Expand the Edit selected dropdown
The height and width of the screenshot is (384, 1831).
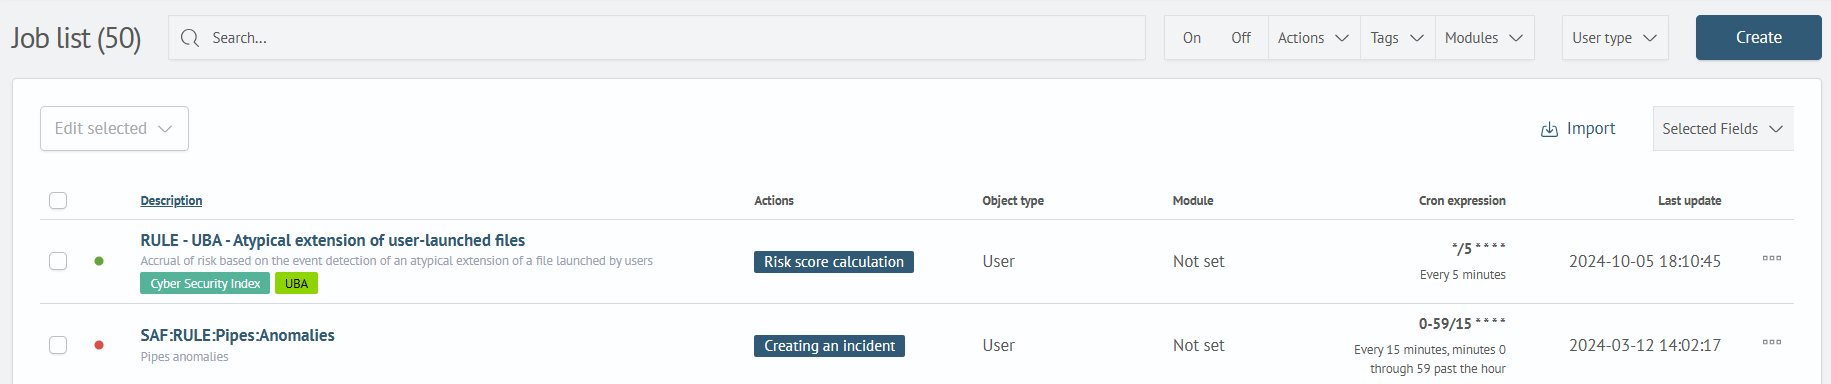coord(114,129)
